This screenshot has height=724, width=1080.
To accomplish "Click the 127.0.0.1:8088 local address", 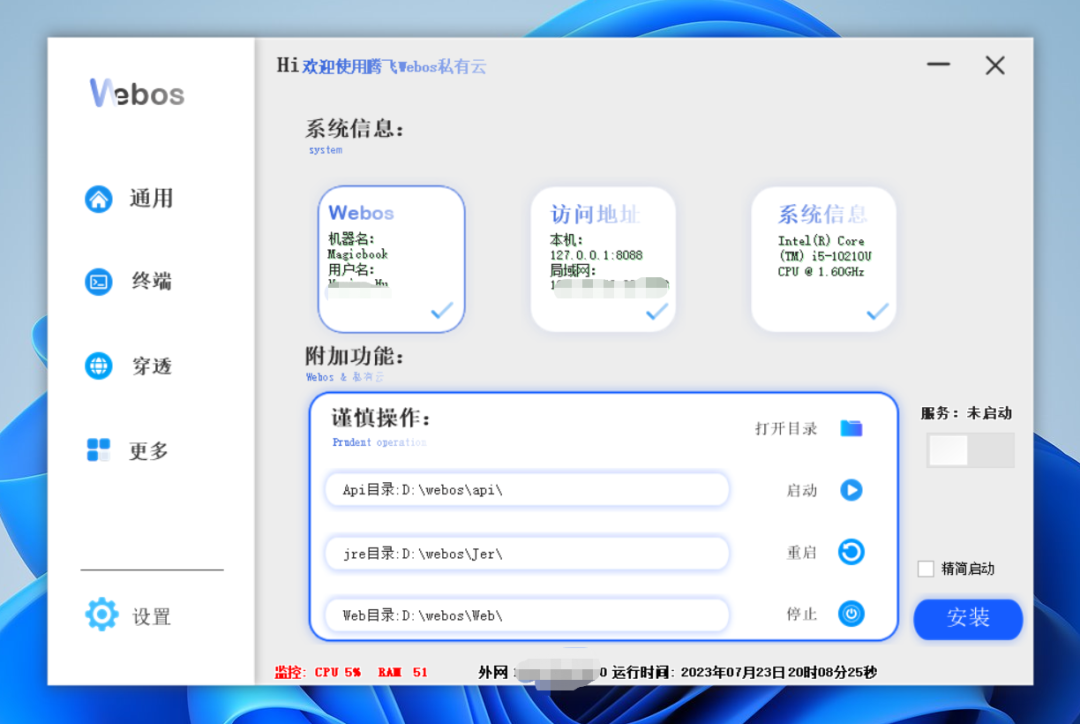I will click(x=596, y=255).
